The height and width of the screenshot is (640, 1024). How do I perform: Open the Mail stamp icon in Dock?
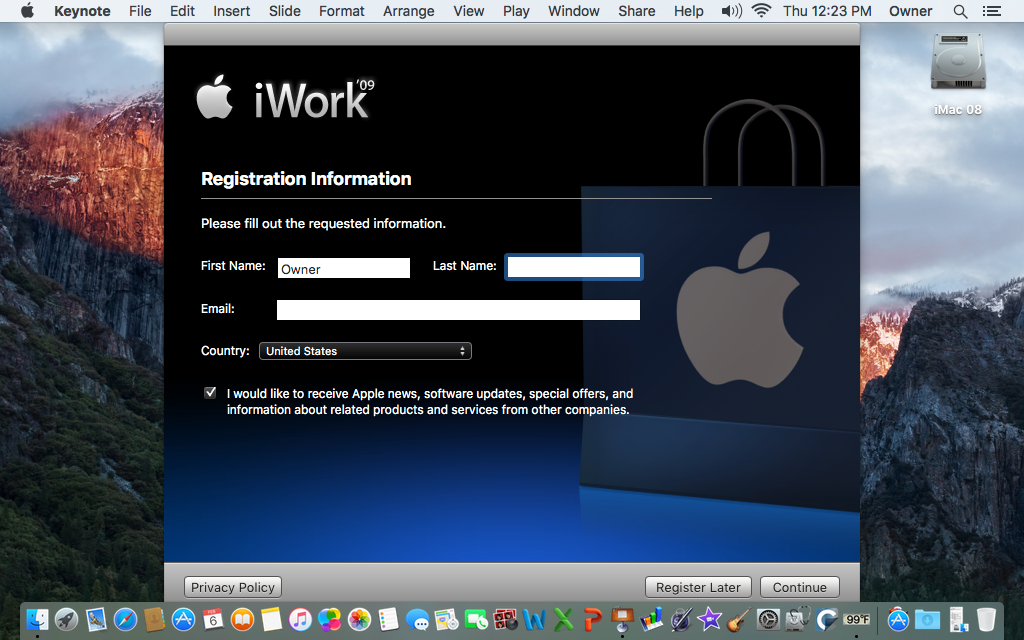click(96, 619)
